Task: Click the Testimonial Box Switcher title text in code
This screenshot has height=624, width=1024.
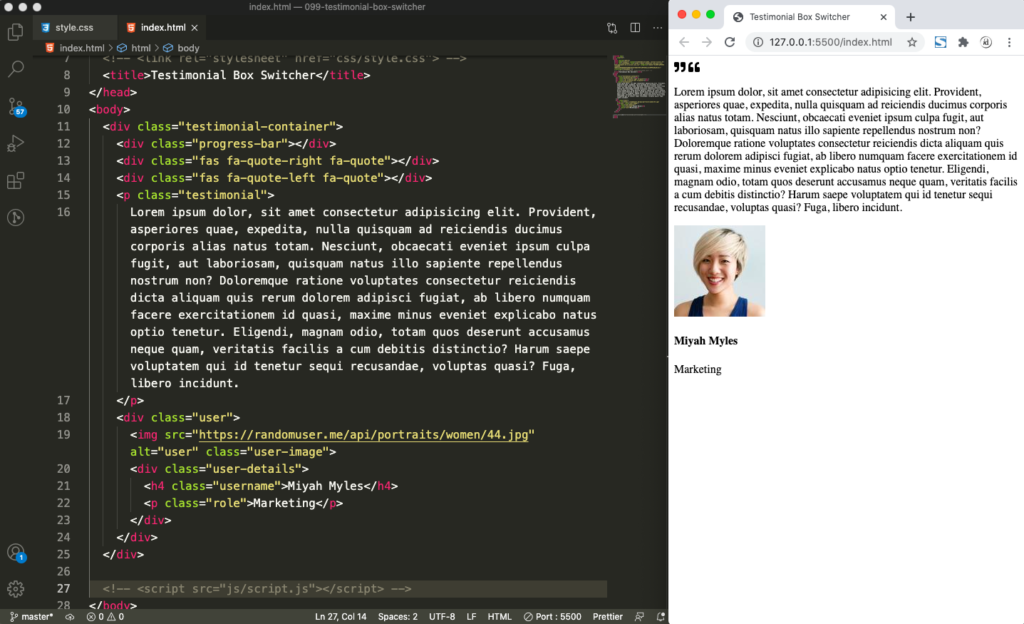Action: point(233,75)
